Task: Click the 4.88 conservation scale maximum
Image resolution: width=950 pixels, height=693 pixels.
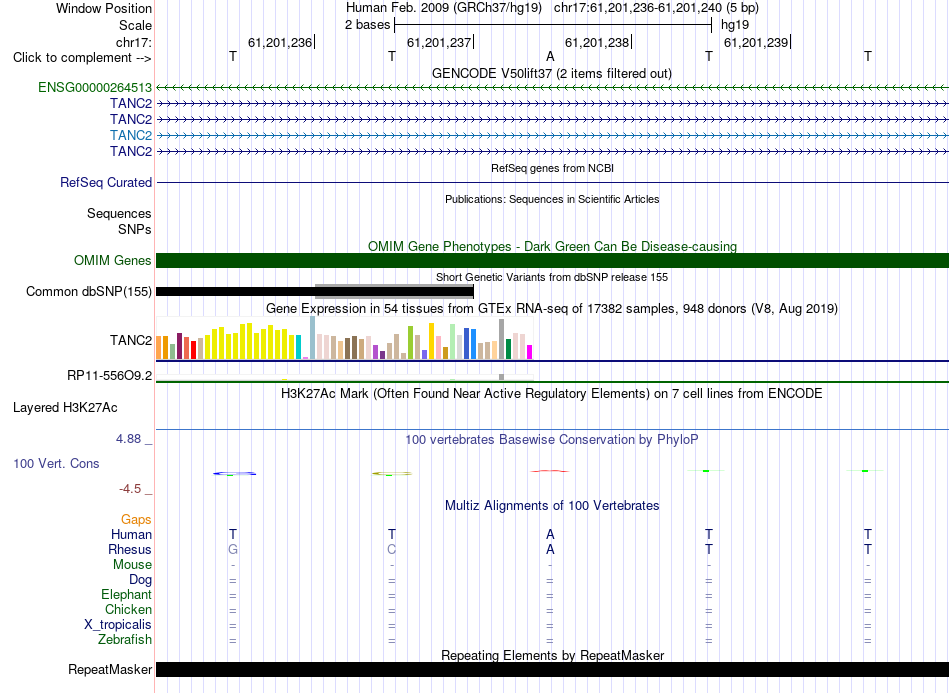Action: coord(128,439)
